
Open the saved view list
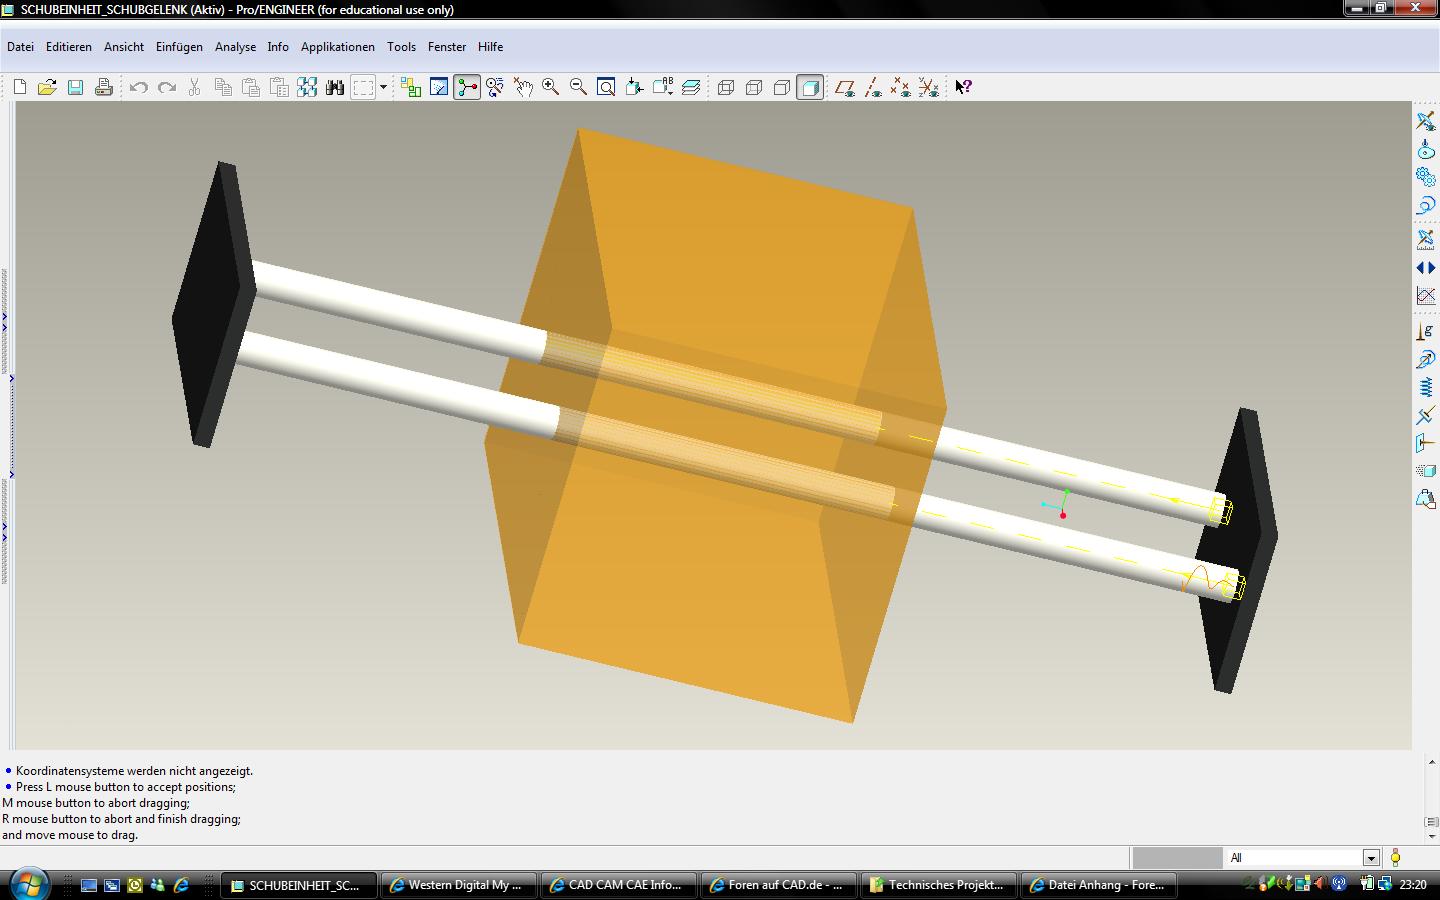(x=662, y=87)
